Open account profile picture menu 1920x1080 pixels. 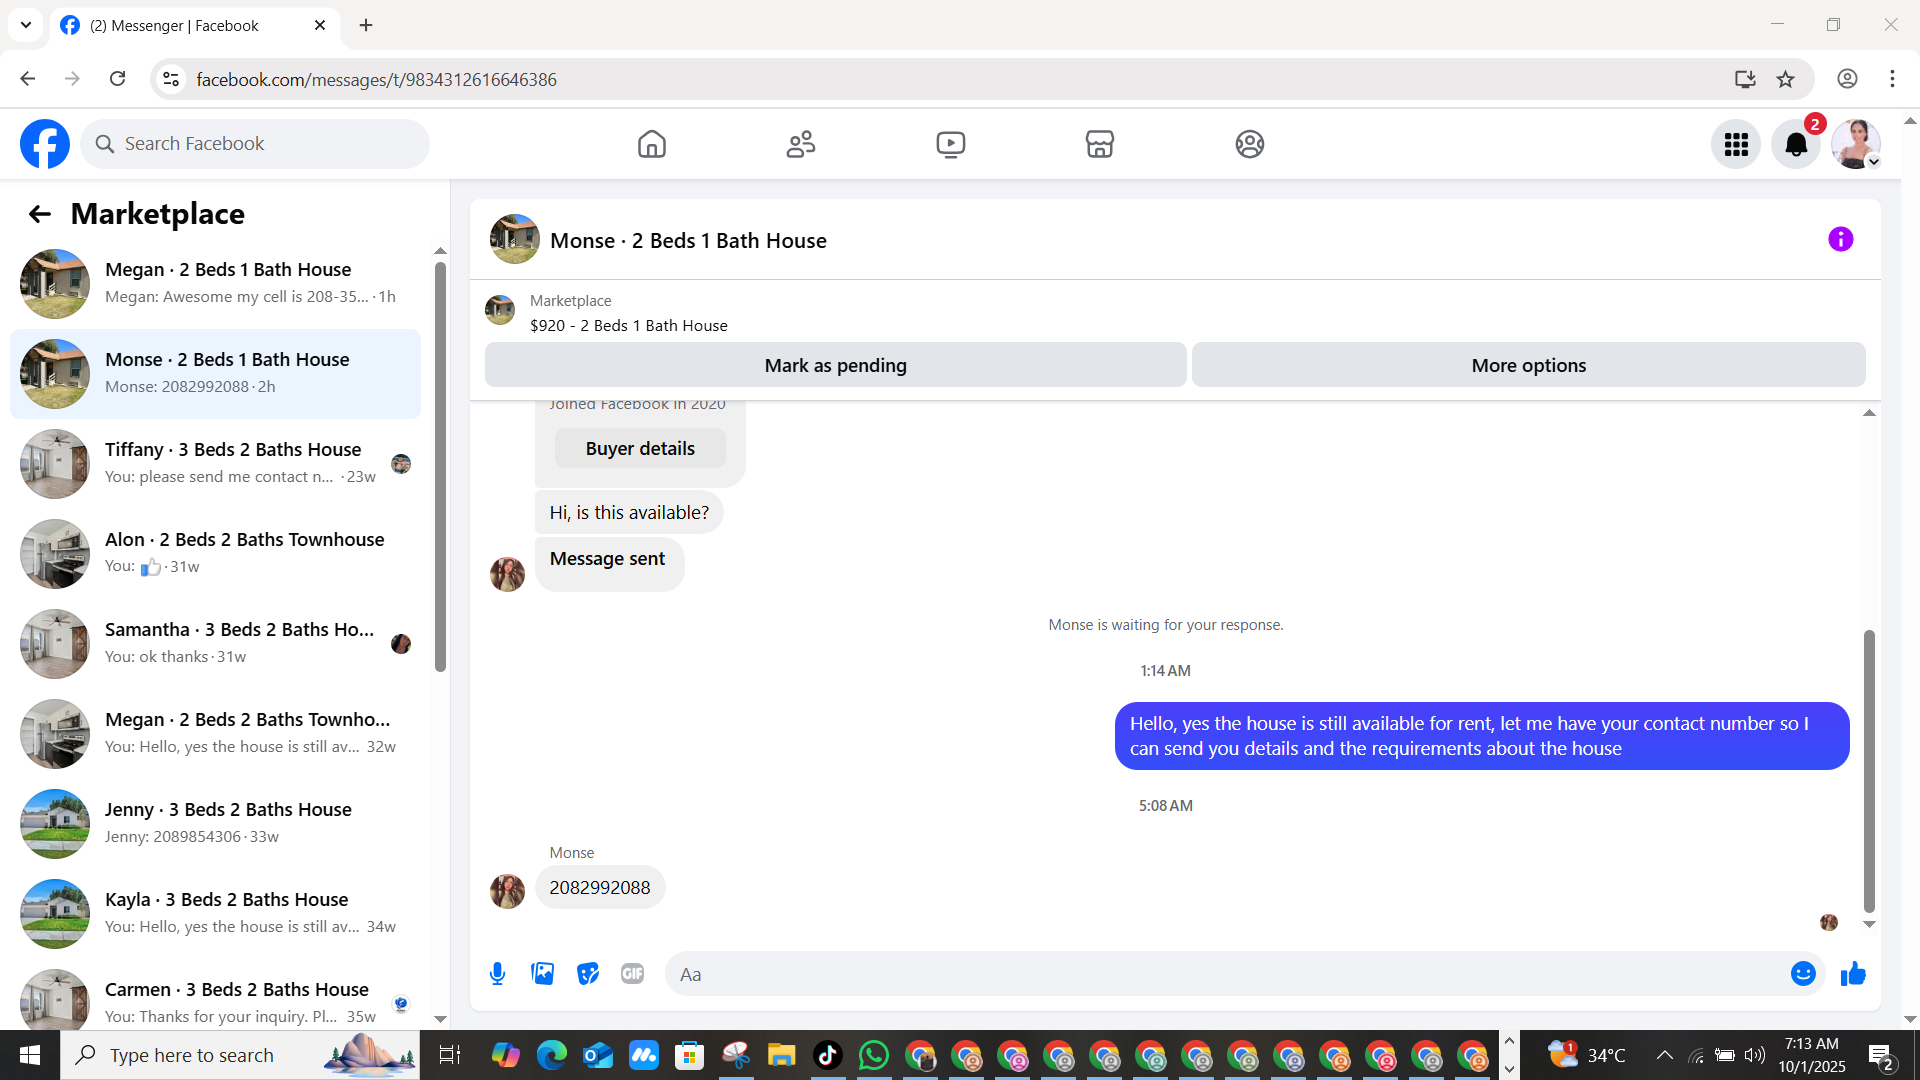pyautogui.click(x=1856, y=144)
